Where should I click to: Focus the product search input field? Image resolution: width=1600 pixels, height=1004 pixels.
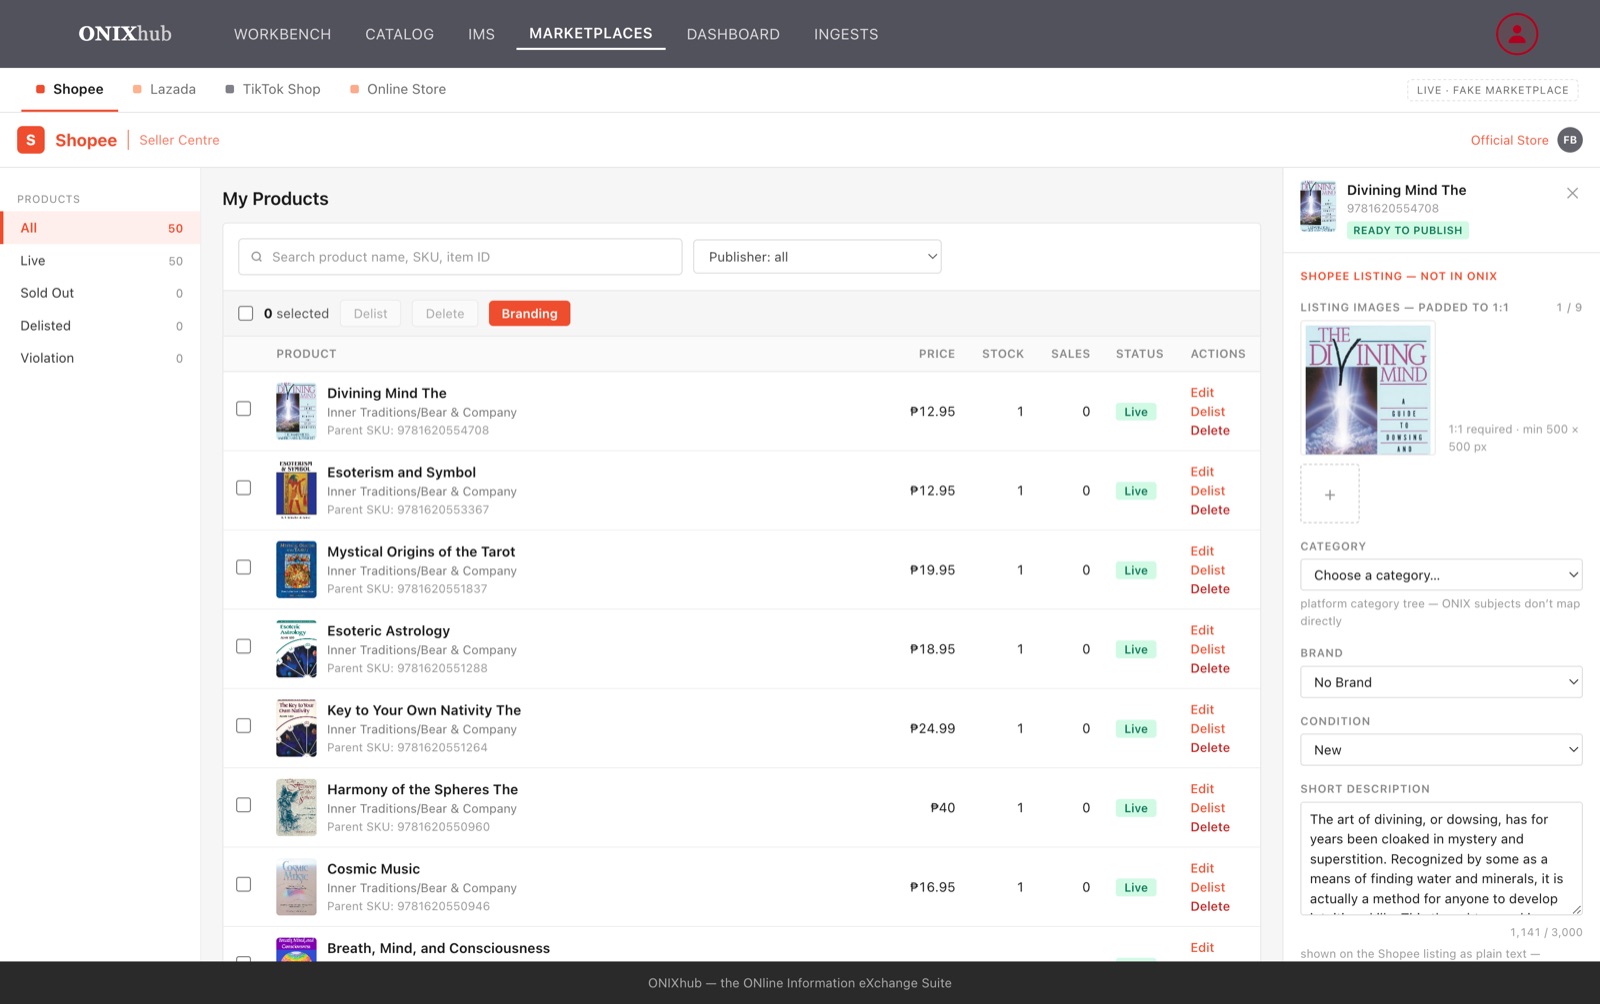pyautogui.click(x=460, y=257)
